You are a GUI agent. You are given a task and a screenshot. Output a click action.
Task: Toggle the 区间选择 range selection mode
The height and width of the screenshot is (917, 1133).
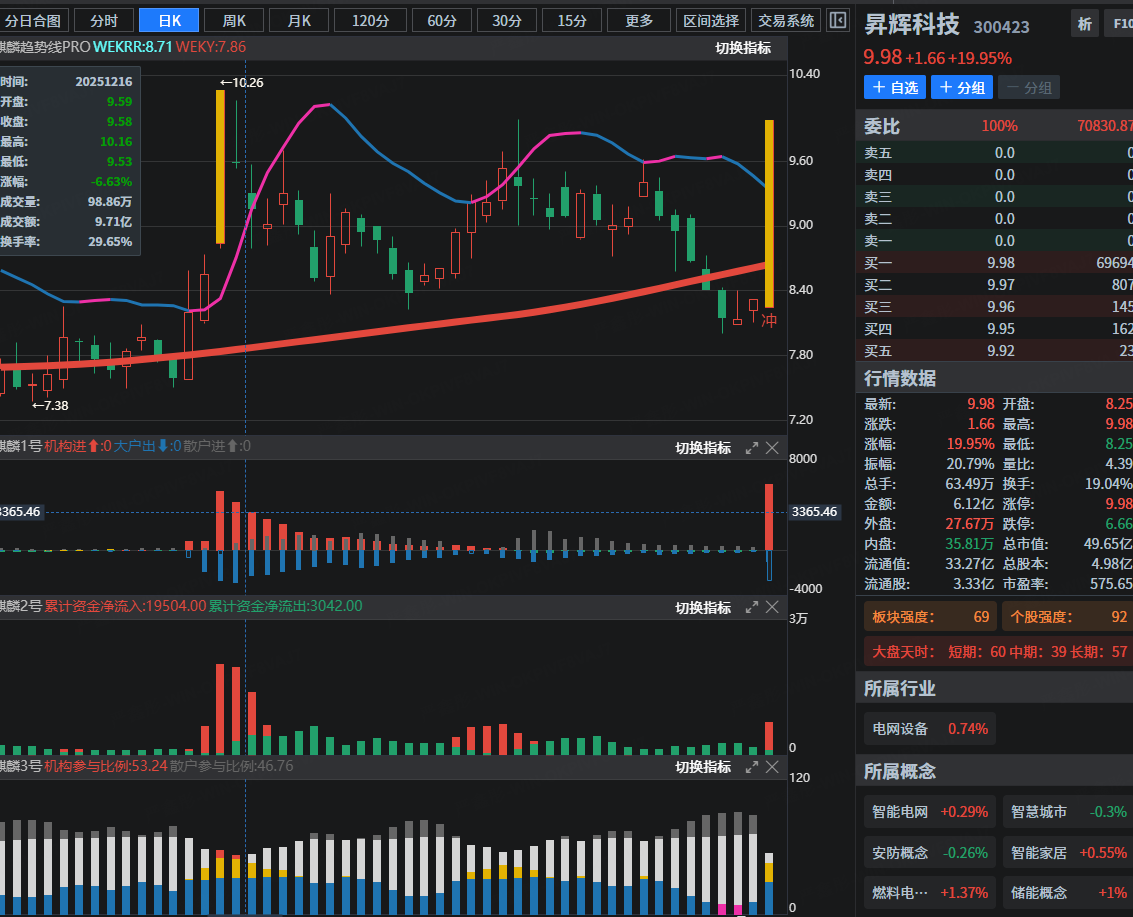point(710,20)
